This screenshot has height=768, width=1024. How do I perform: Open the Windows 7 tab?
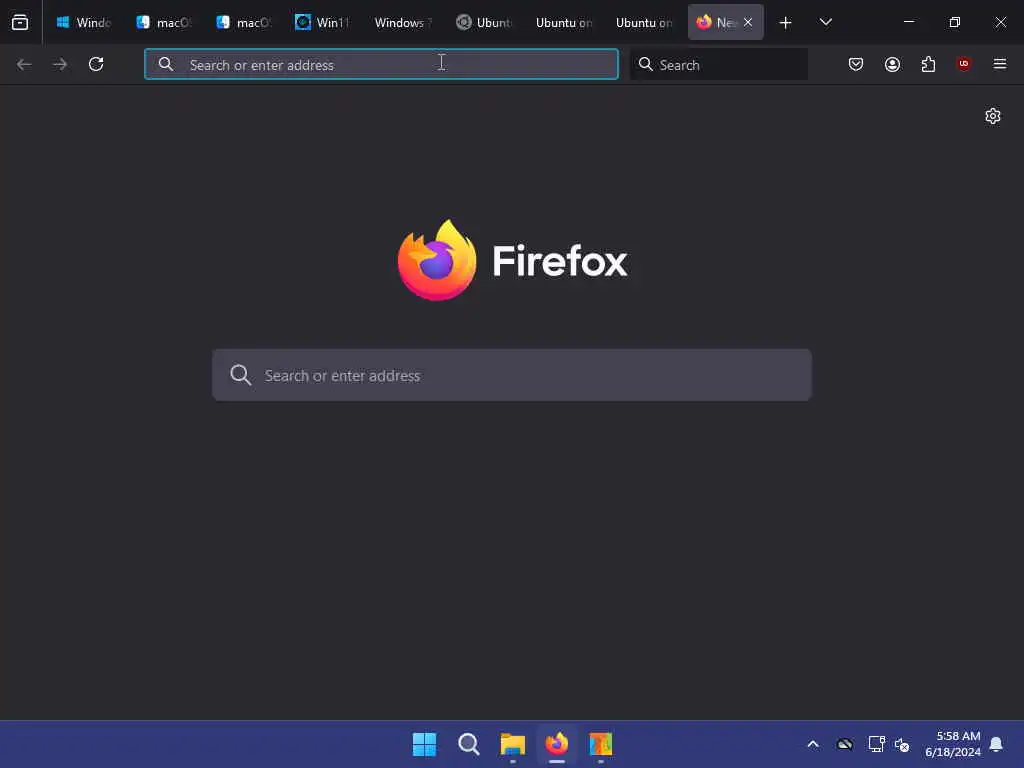(403, 22)
